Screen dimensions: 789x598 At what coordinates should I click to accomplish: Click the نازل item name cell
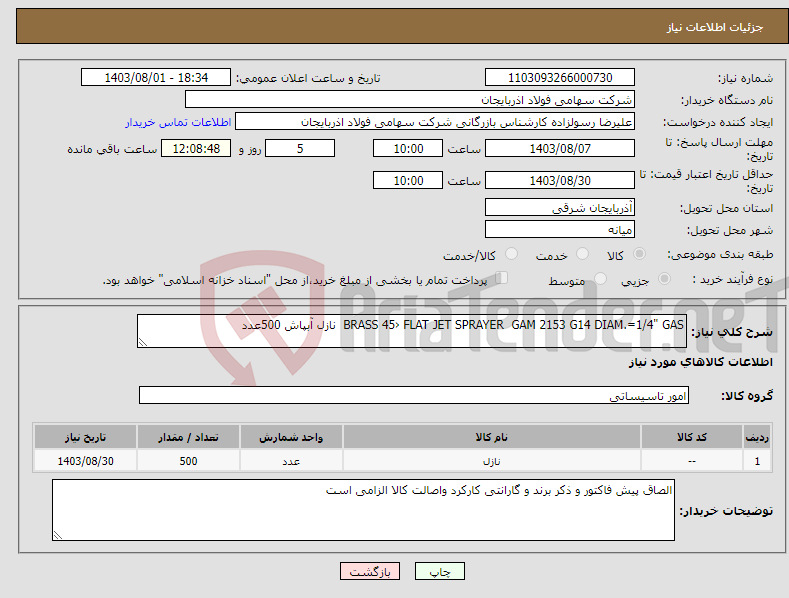(x=492, y=461)
